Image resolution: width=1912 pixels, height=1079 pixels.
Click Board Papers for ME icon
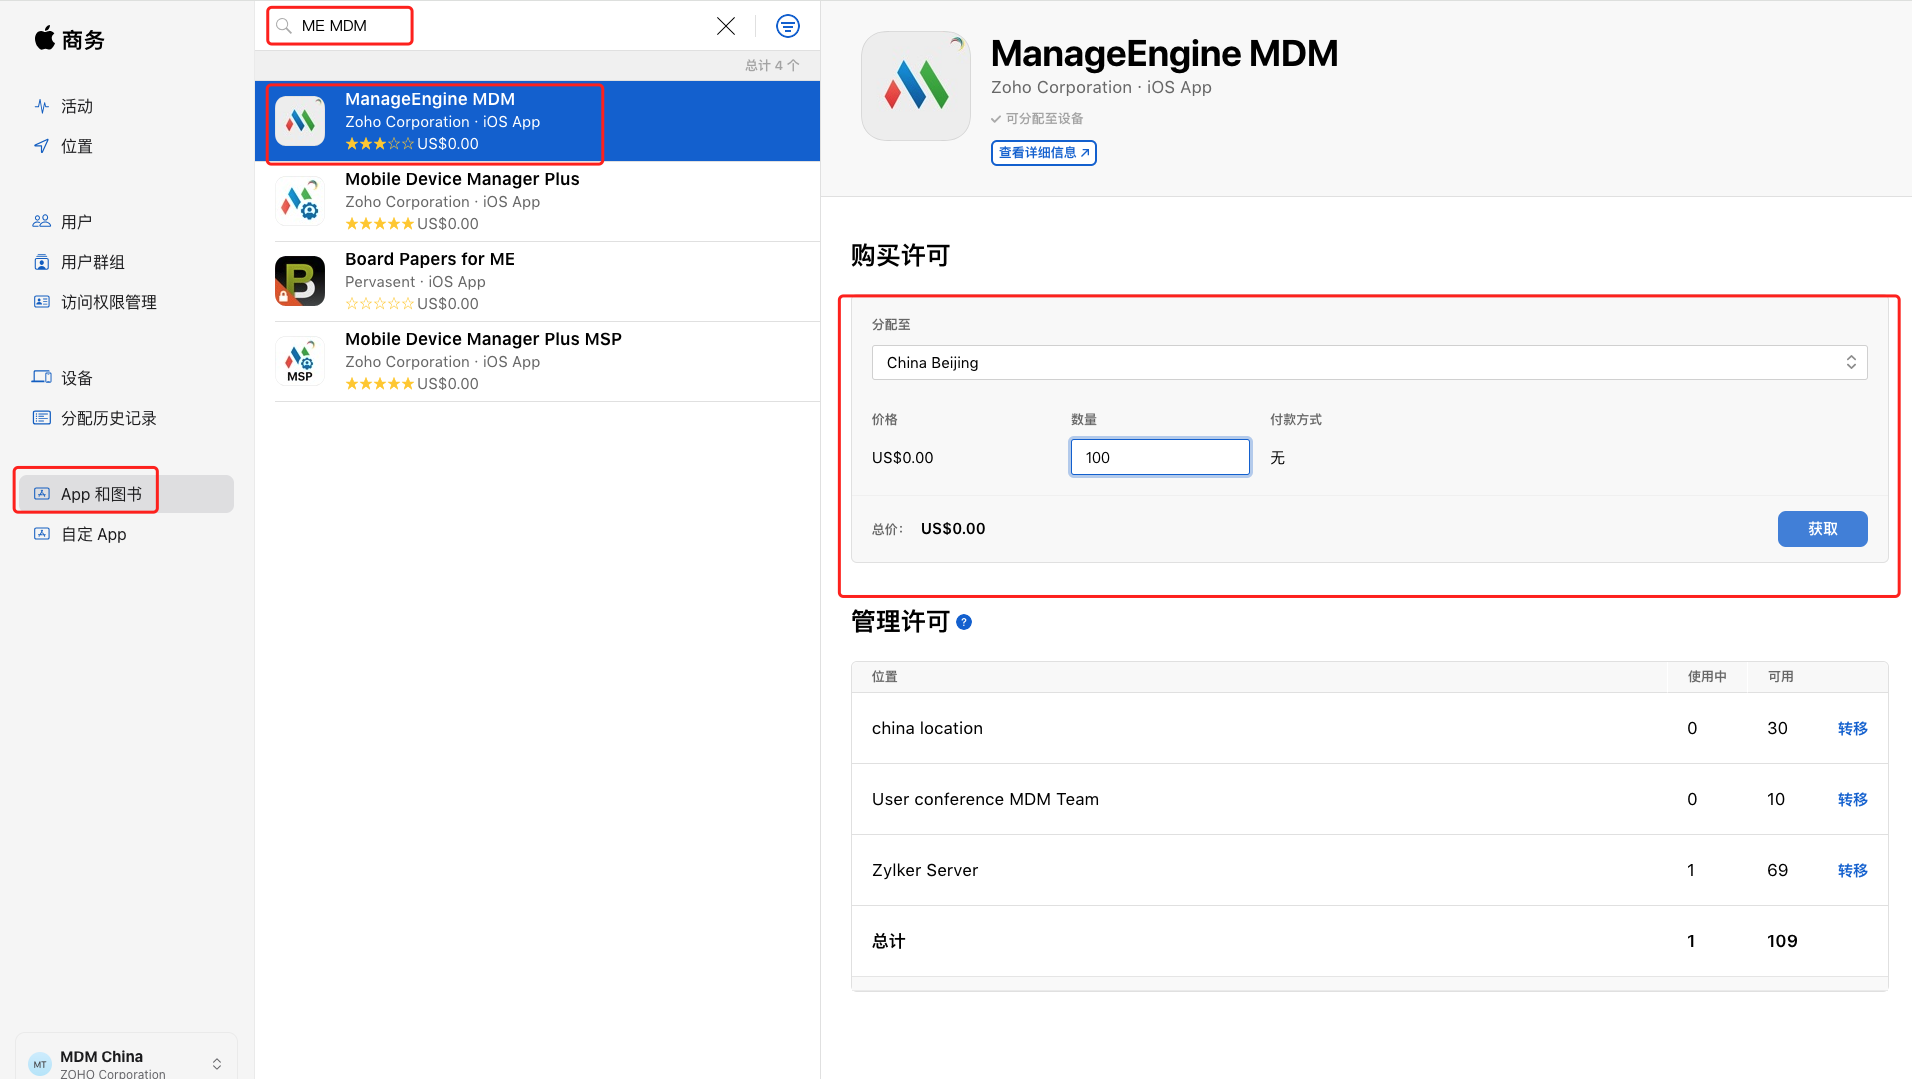[300, 281]
